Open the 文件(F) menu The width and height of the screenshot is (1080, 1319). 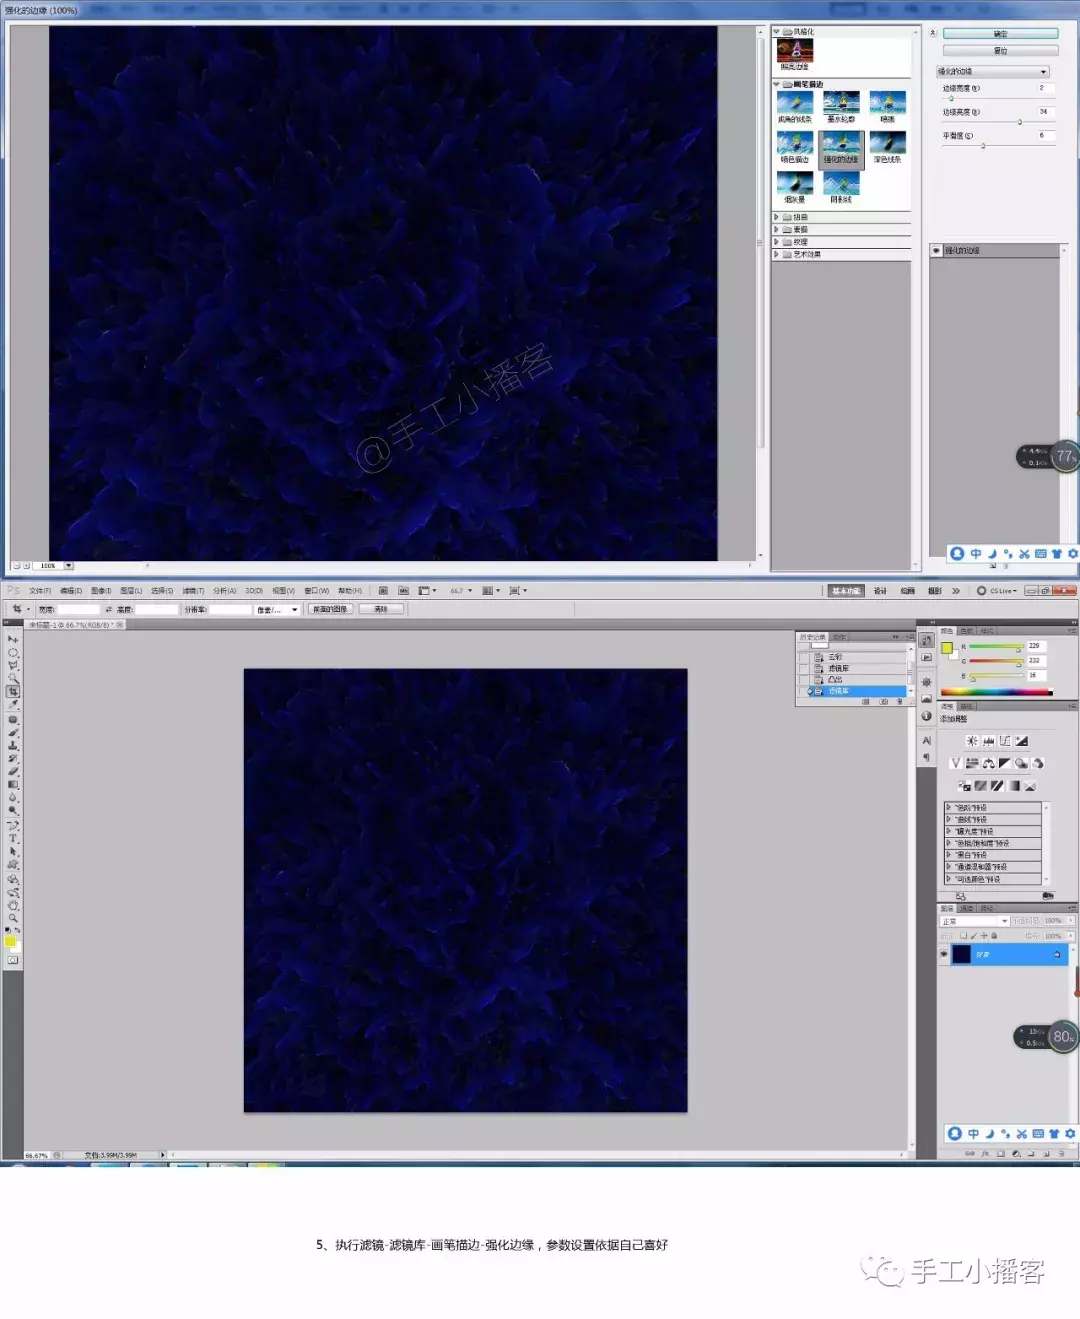point(40,591)
